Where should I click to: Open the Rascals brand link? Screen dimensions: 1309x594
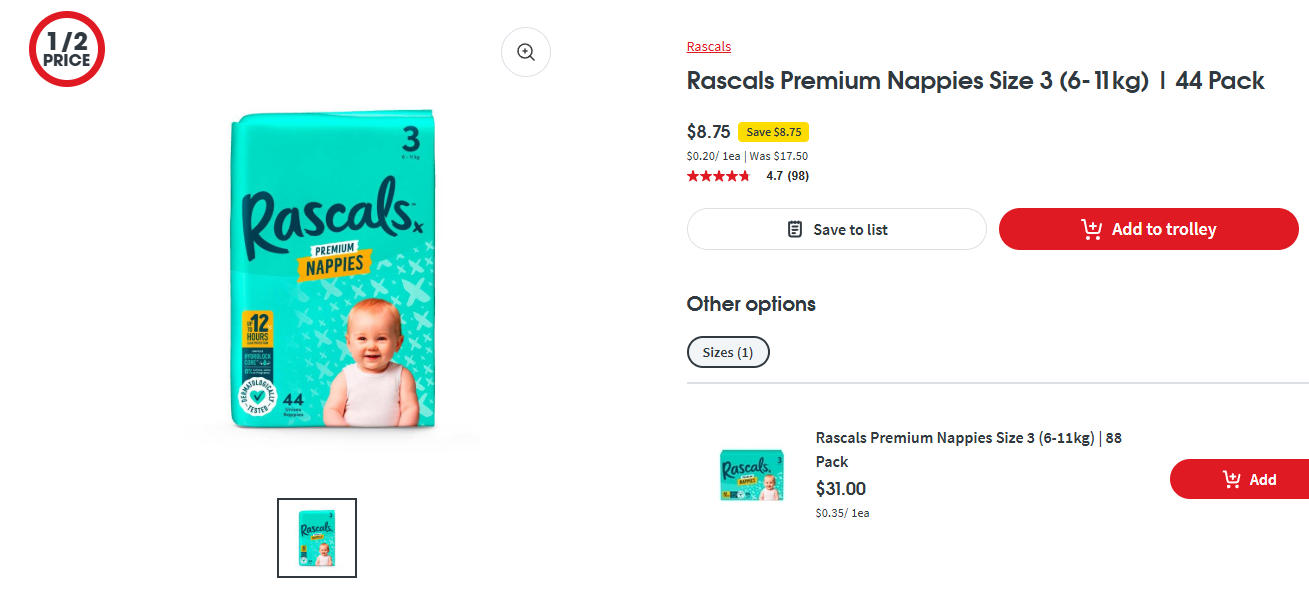click(x=709, y=46)
